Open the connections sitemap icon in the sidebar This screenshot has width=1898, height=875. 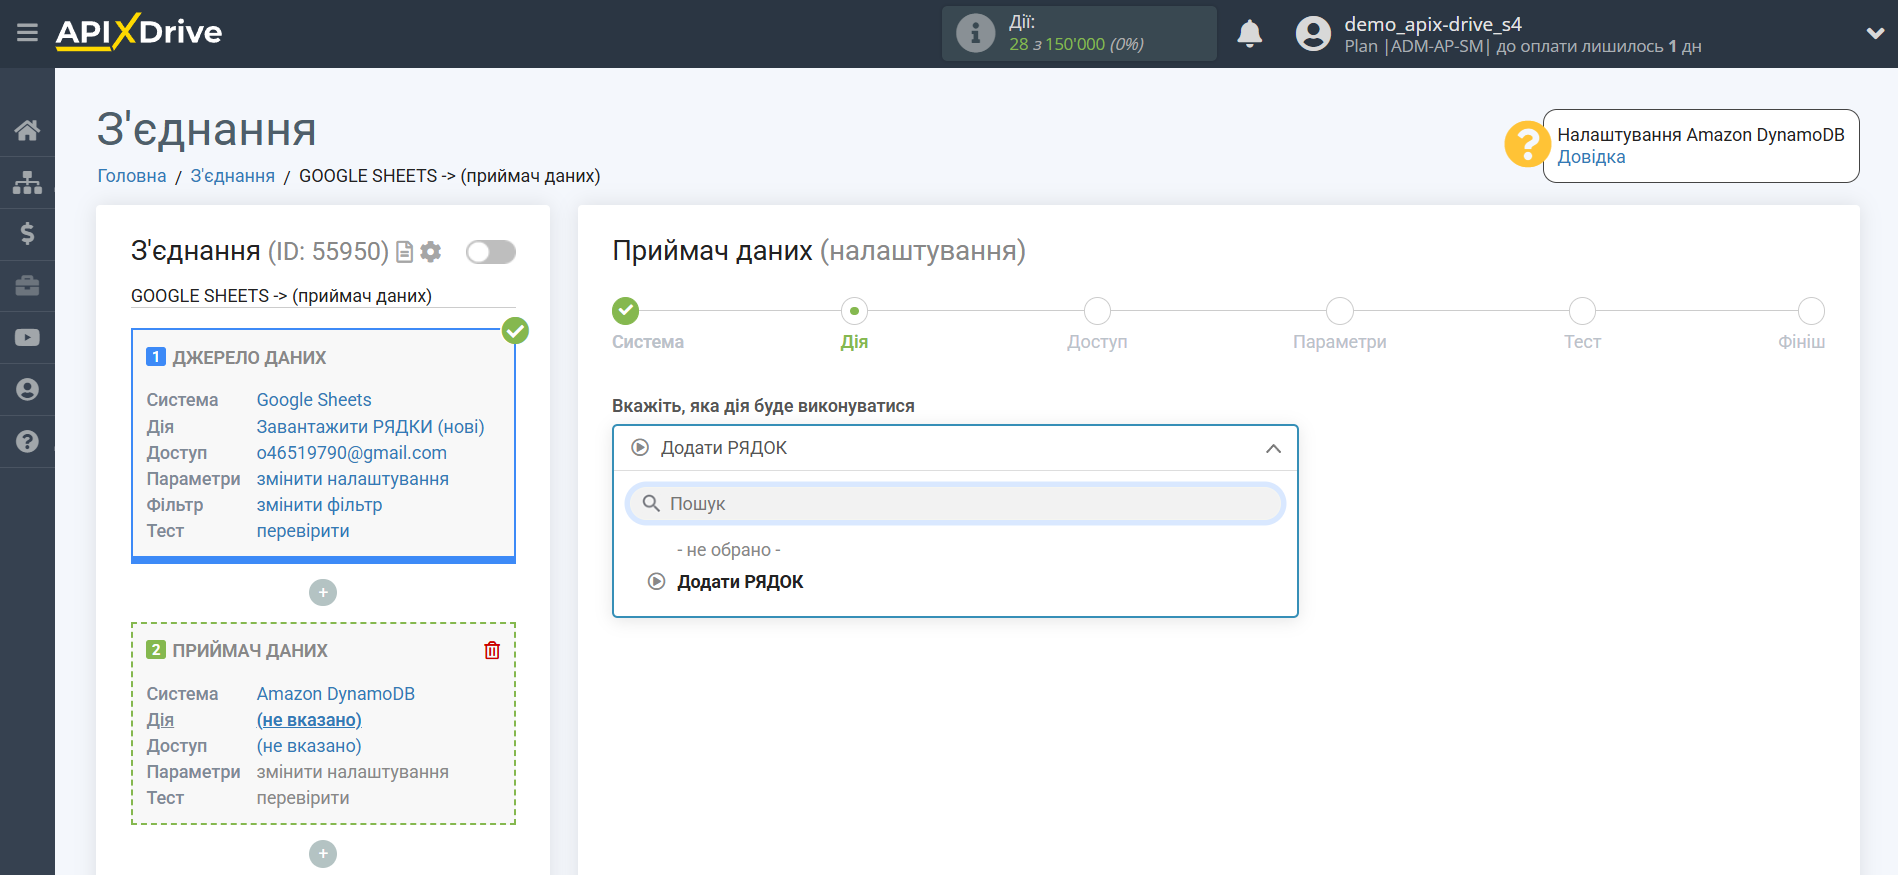click(27, 182)
